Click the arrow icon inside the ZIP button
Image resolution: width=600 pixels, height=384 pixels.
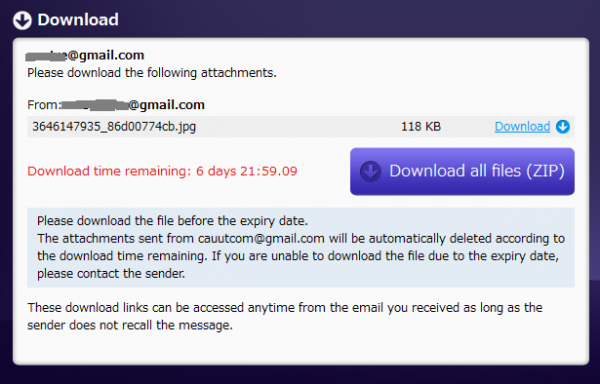tap(370, 171)
